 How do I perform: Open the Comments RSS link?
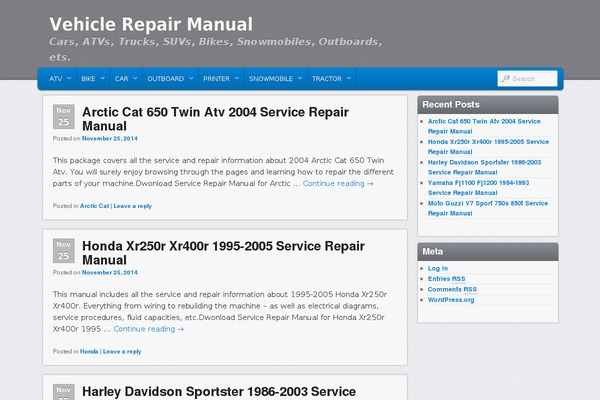pyautogui.click(x=452, y=289)
